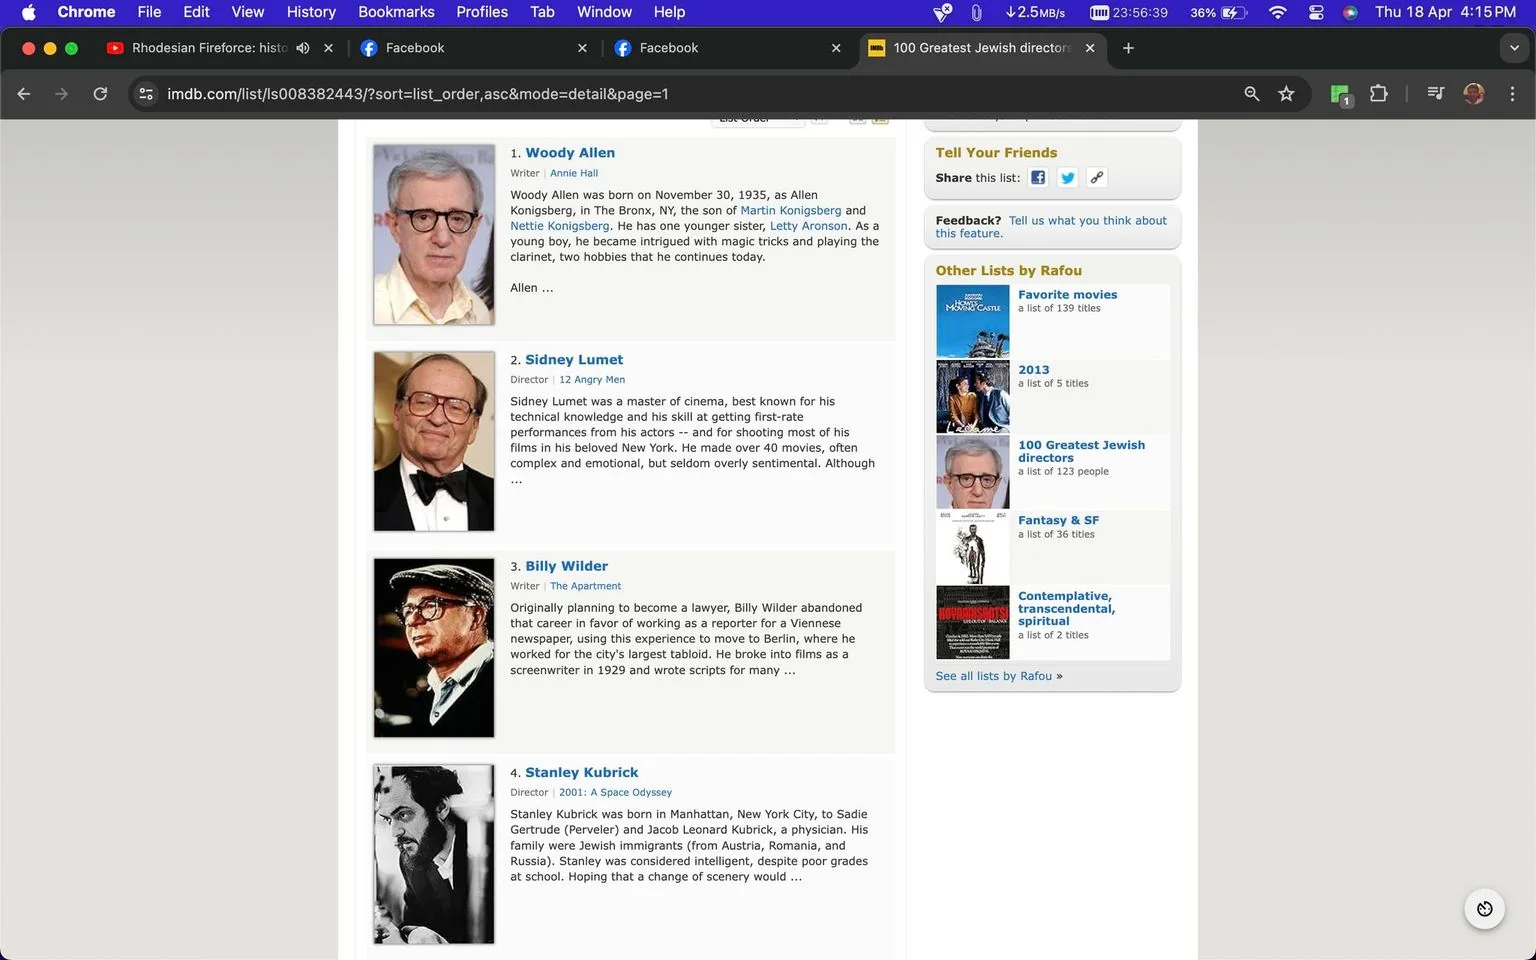Open the 2013 list link
The height and width of the screenshot is (960, 1536).
point(1033,370)
